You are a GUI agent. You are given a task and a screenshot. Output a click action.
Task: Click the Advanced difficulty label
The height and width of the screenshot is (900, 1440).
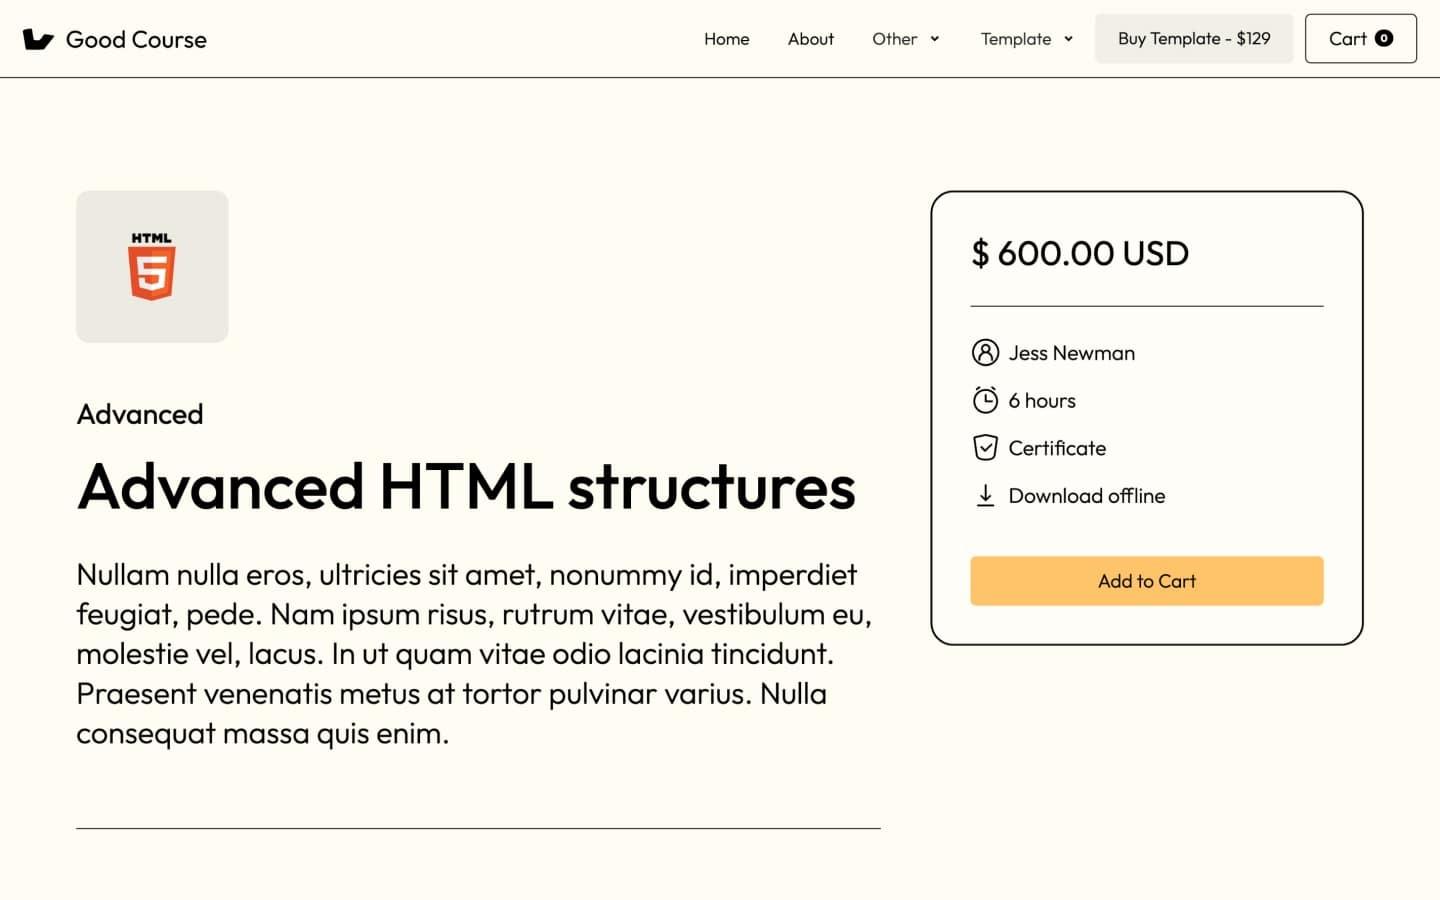click(139, 413)
